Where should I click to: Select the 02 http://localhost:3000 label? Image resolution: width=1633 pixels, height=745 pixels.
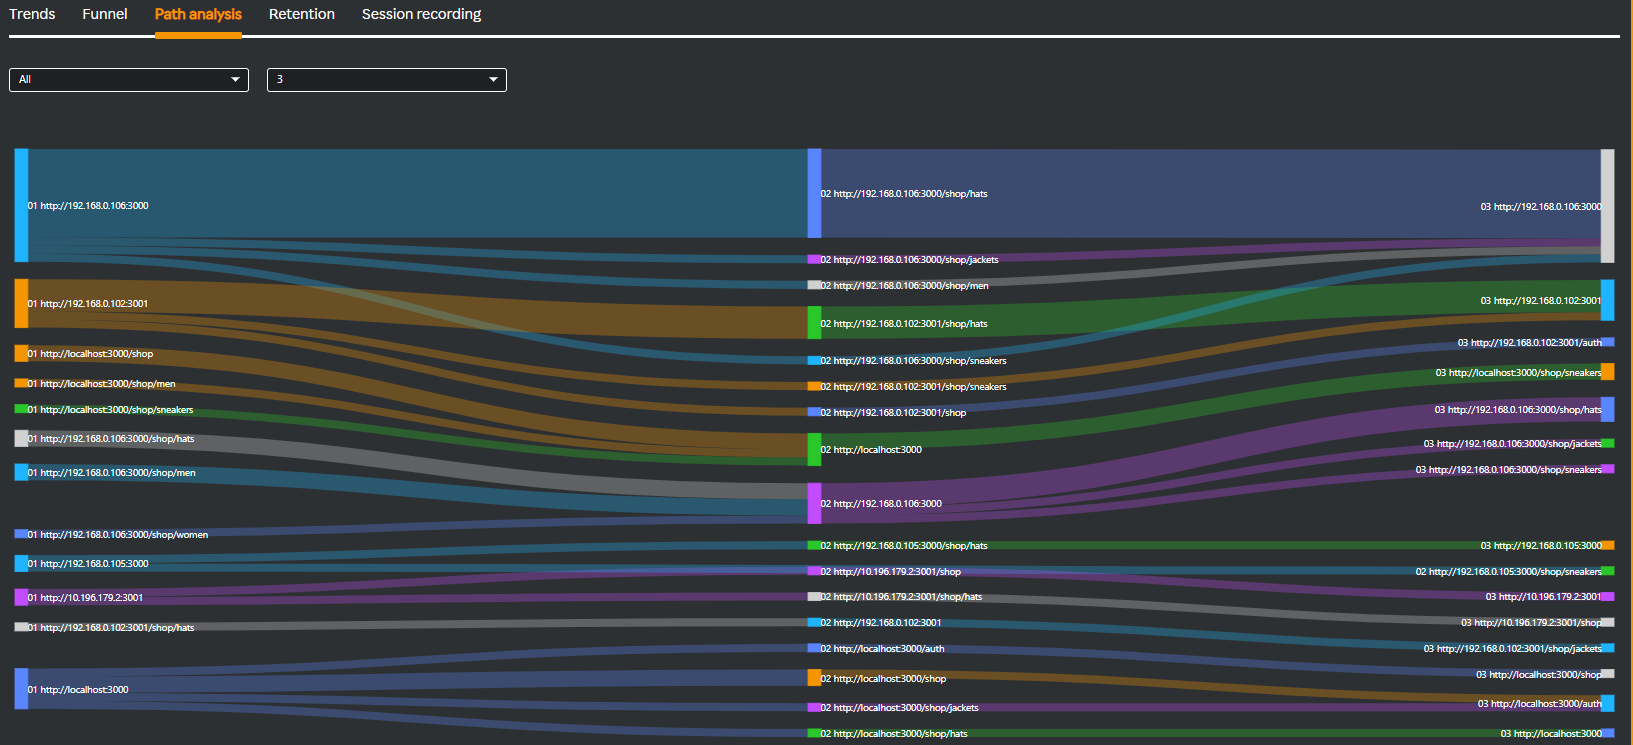click(871, 450)
